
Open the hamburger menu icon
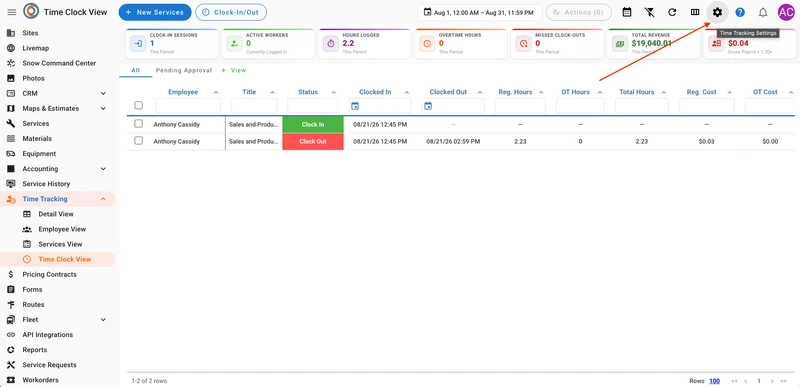[x=11, y=12]
